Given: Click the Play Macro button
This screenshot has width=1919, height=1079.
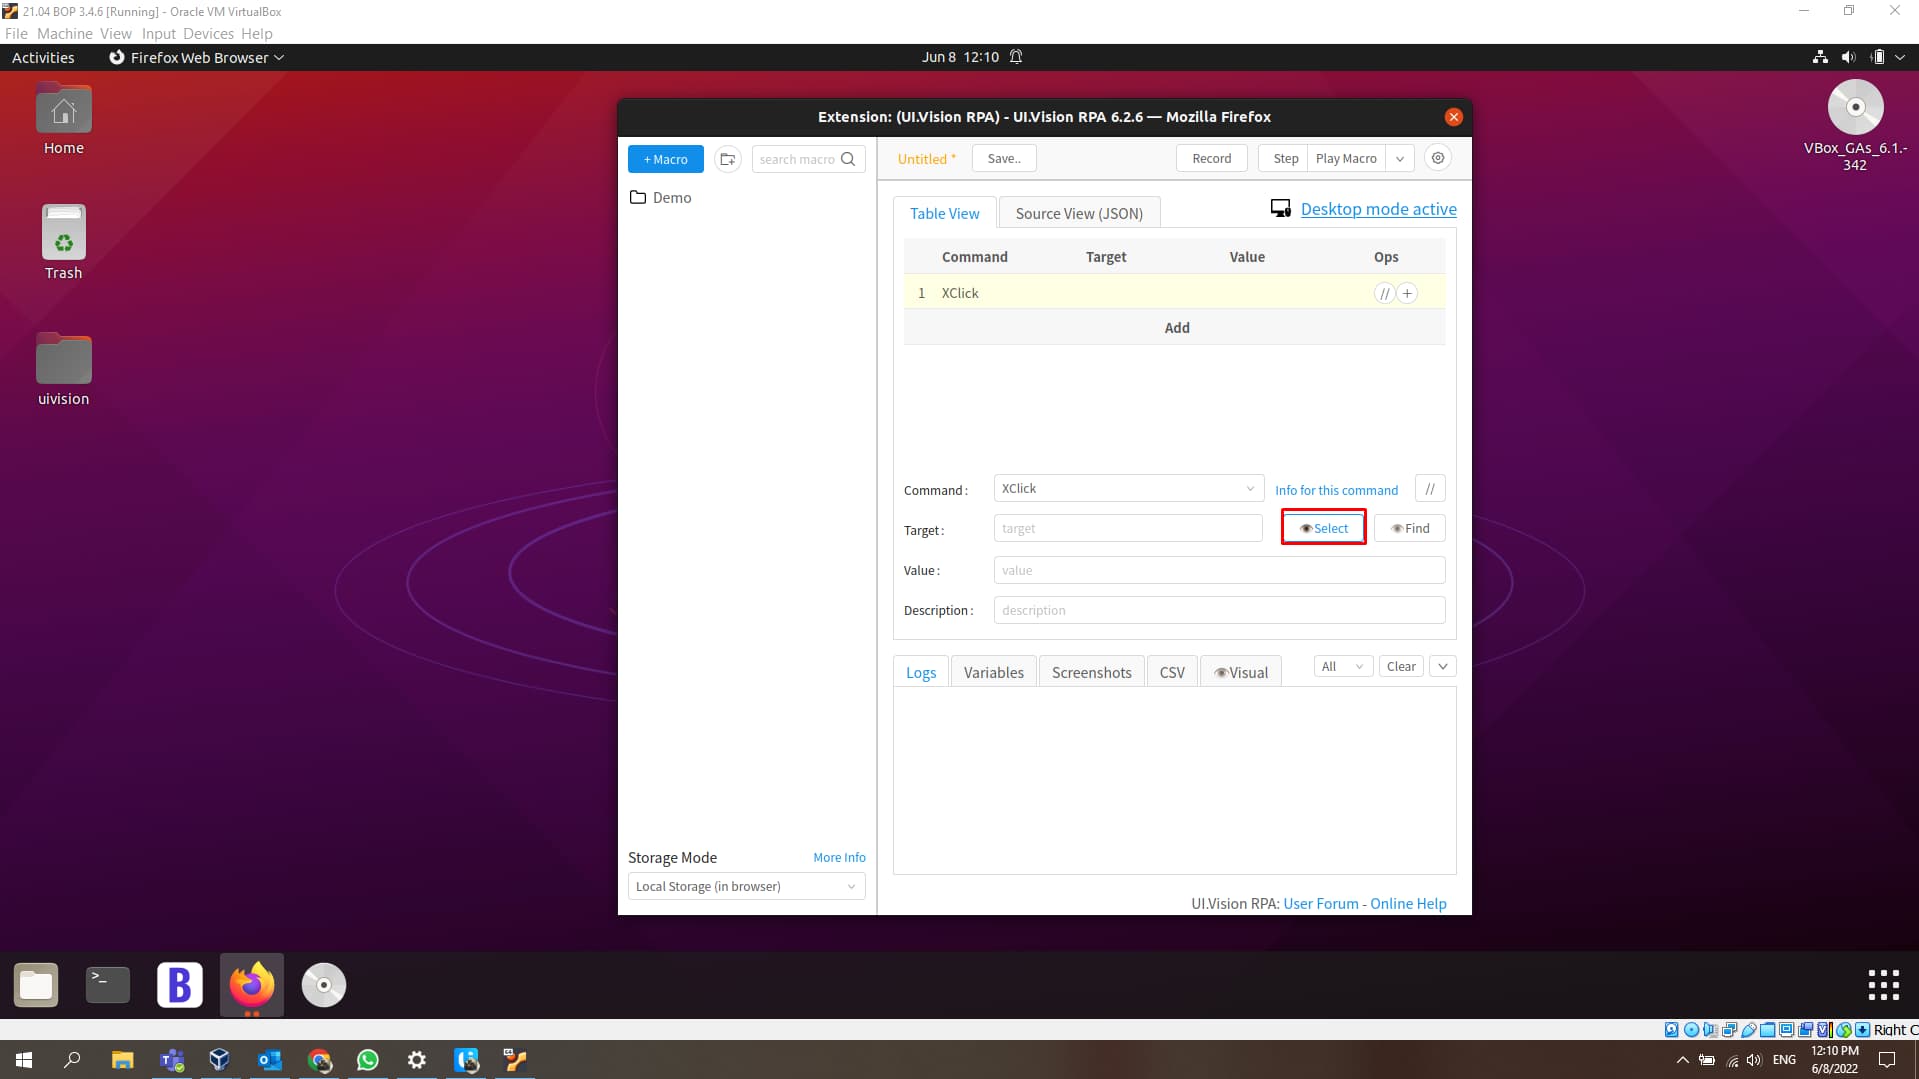Looking at the screenshot, I should point(1346,158).
